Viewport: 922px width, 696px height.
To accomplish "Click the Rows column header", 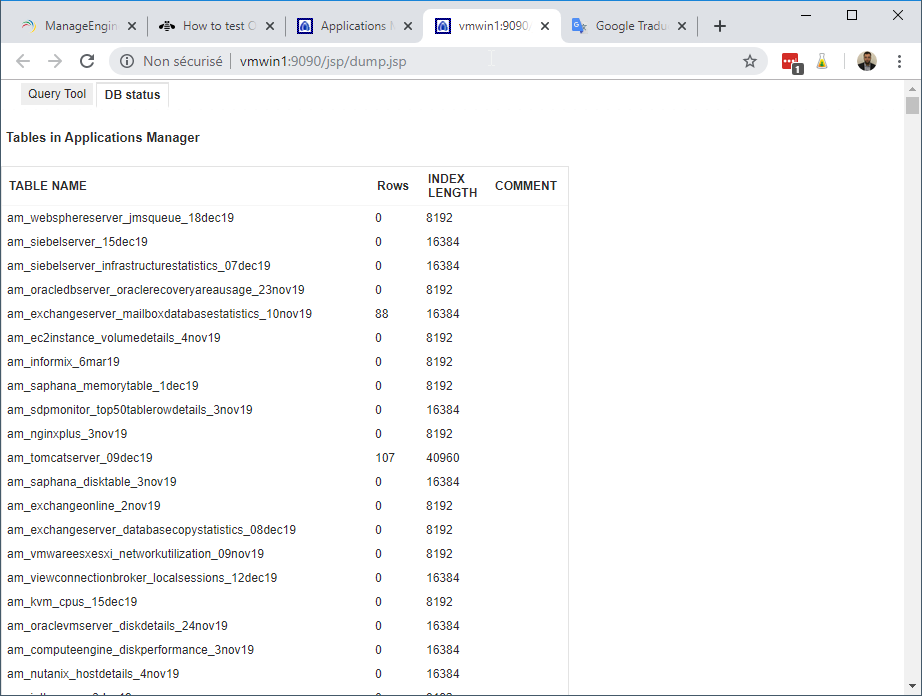I will (393, 186).
